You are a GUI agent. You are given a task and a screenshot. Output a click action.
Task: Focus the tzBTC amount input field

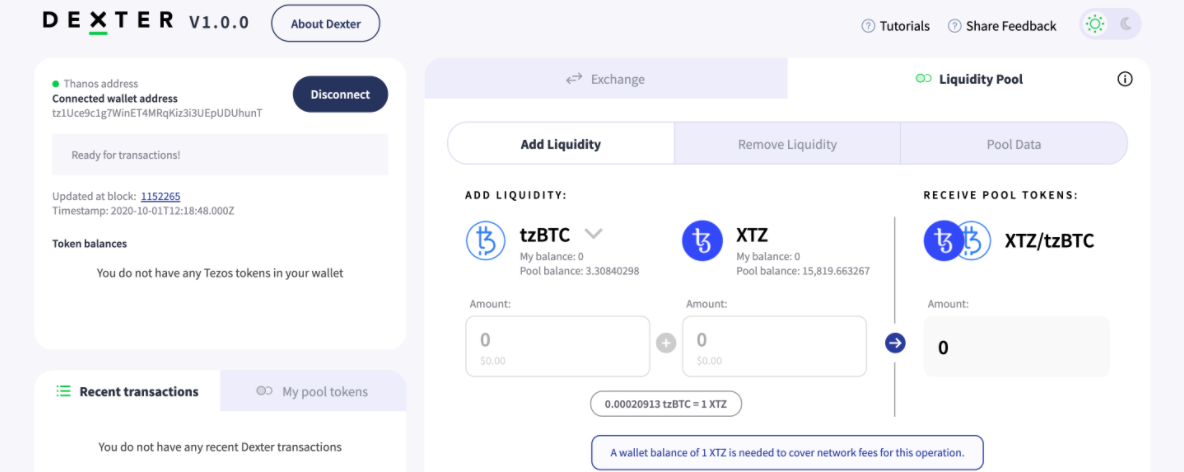coord(558,346)
